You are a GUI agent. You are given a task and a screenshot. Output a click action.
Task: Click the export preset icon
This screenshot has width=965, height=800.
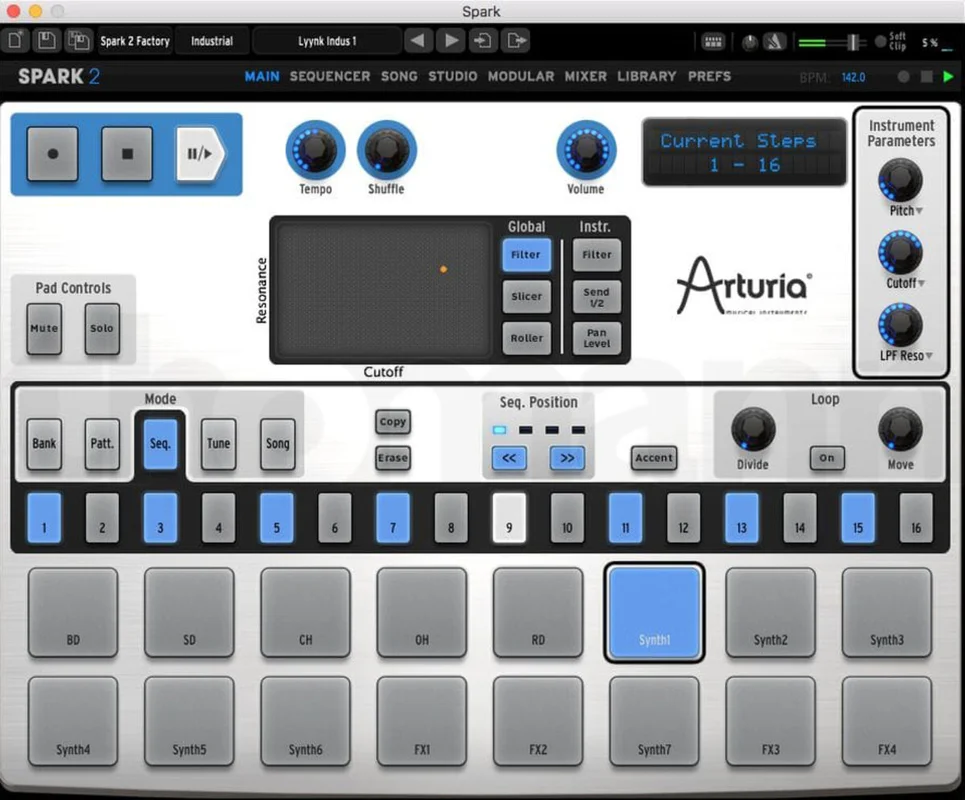pyautogui.click(x=516, y=41)
